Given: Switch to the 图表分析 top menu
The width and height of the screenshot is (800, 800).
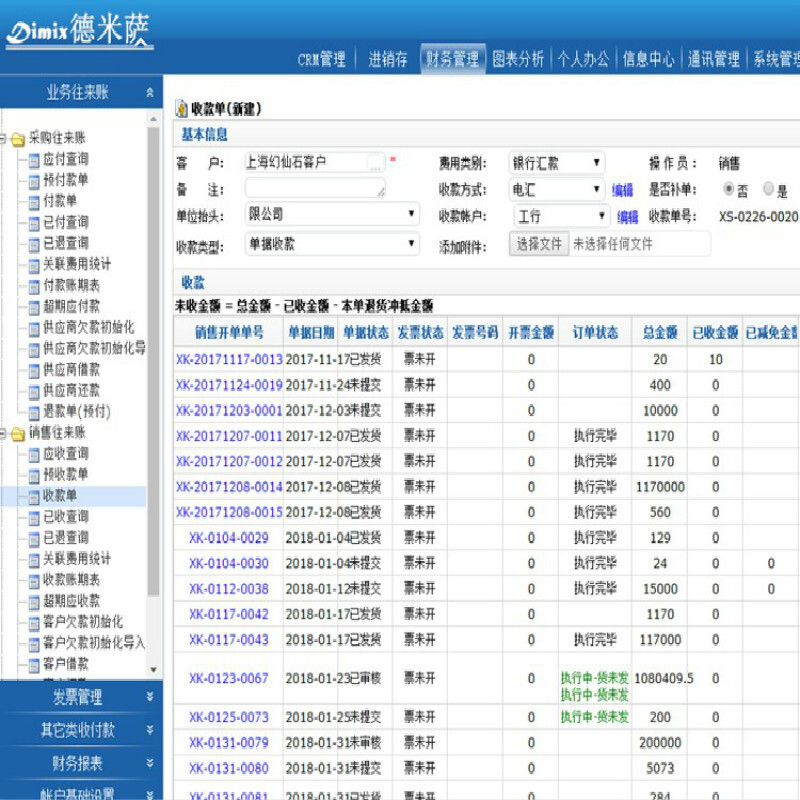Looking at the screenshot, I should [x=518, y=59].
